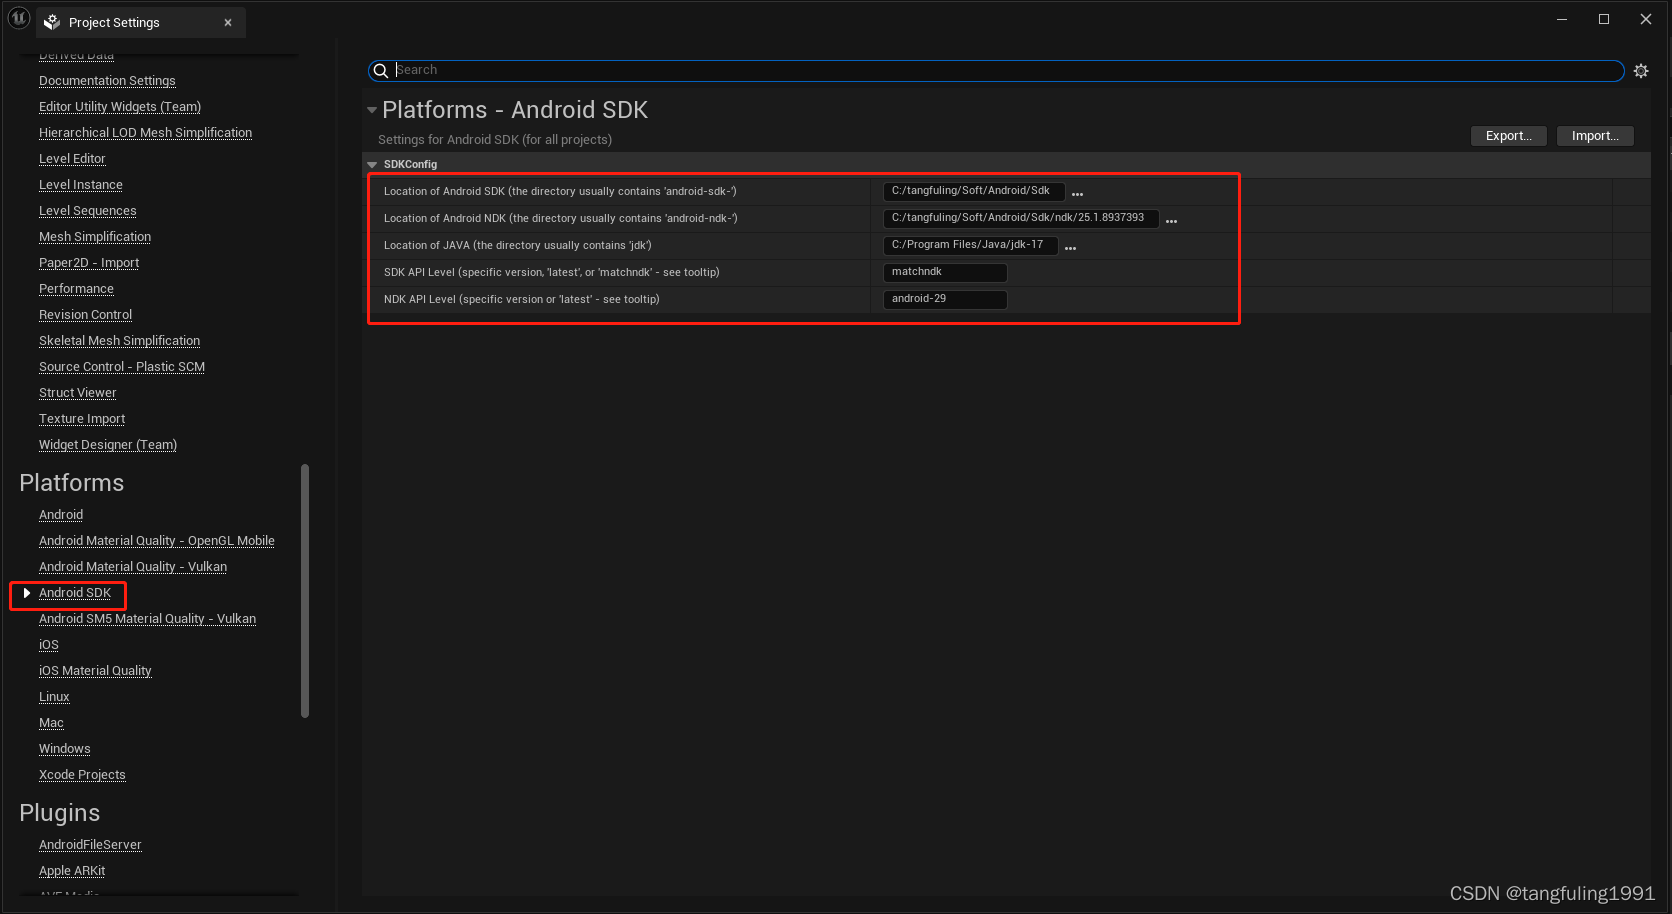Open Hierarchical LOD Mesh Simplification settings
The height and width of the screenshot is (914, 1672).
click(x=145, y=133)
